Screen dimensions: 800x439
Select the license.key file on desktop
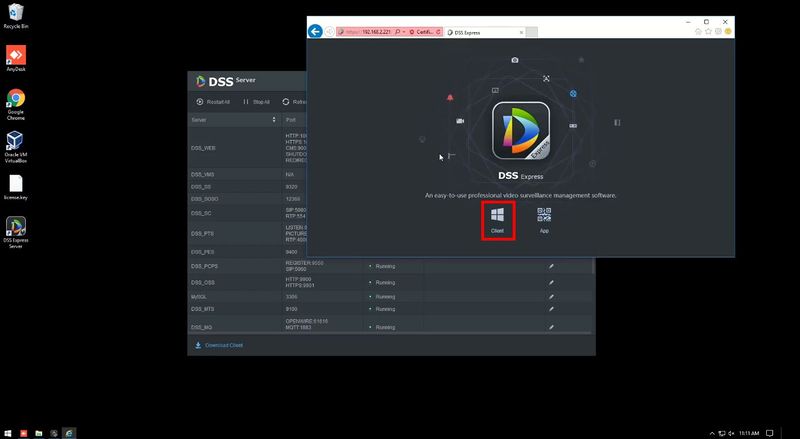coord(16,187)
